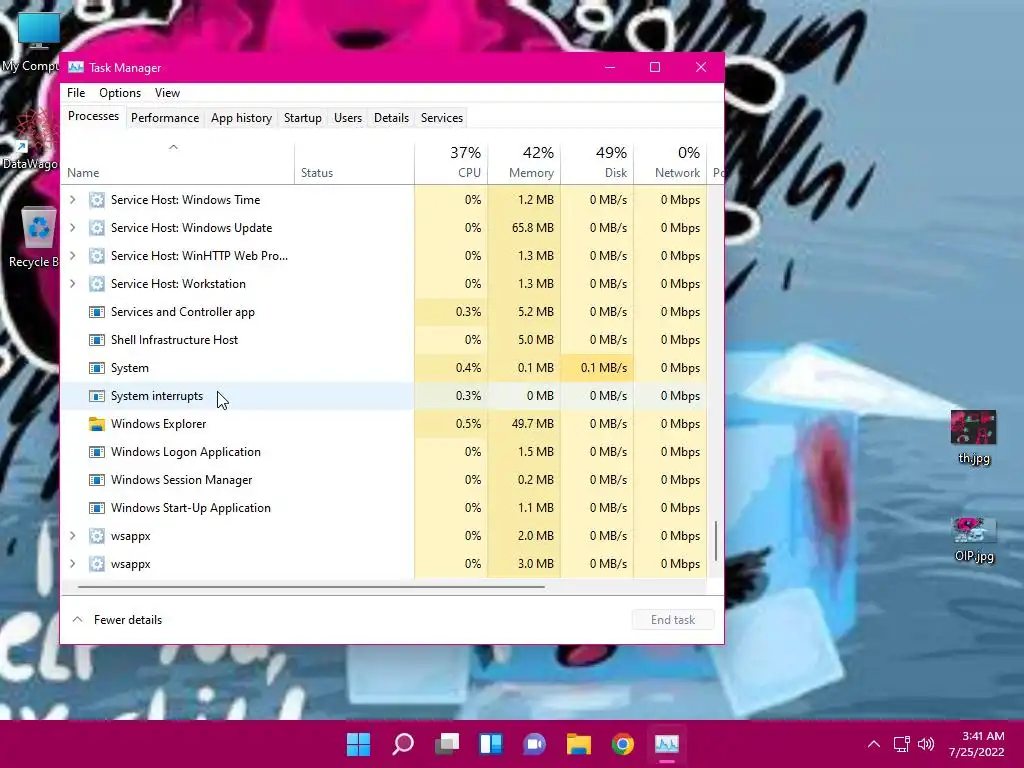Screen dimensions: 1024x768
Task: Select the Shell Infrastructure Host process name
Action: (174, 340)
